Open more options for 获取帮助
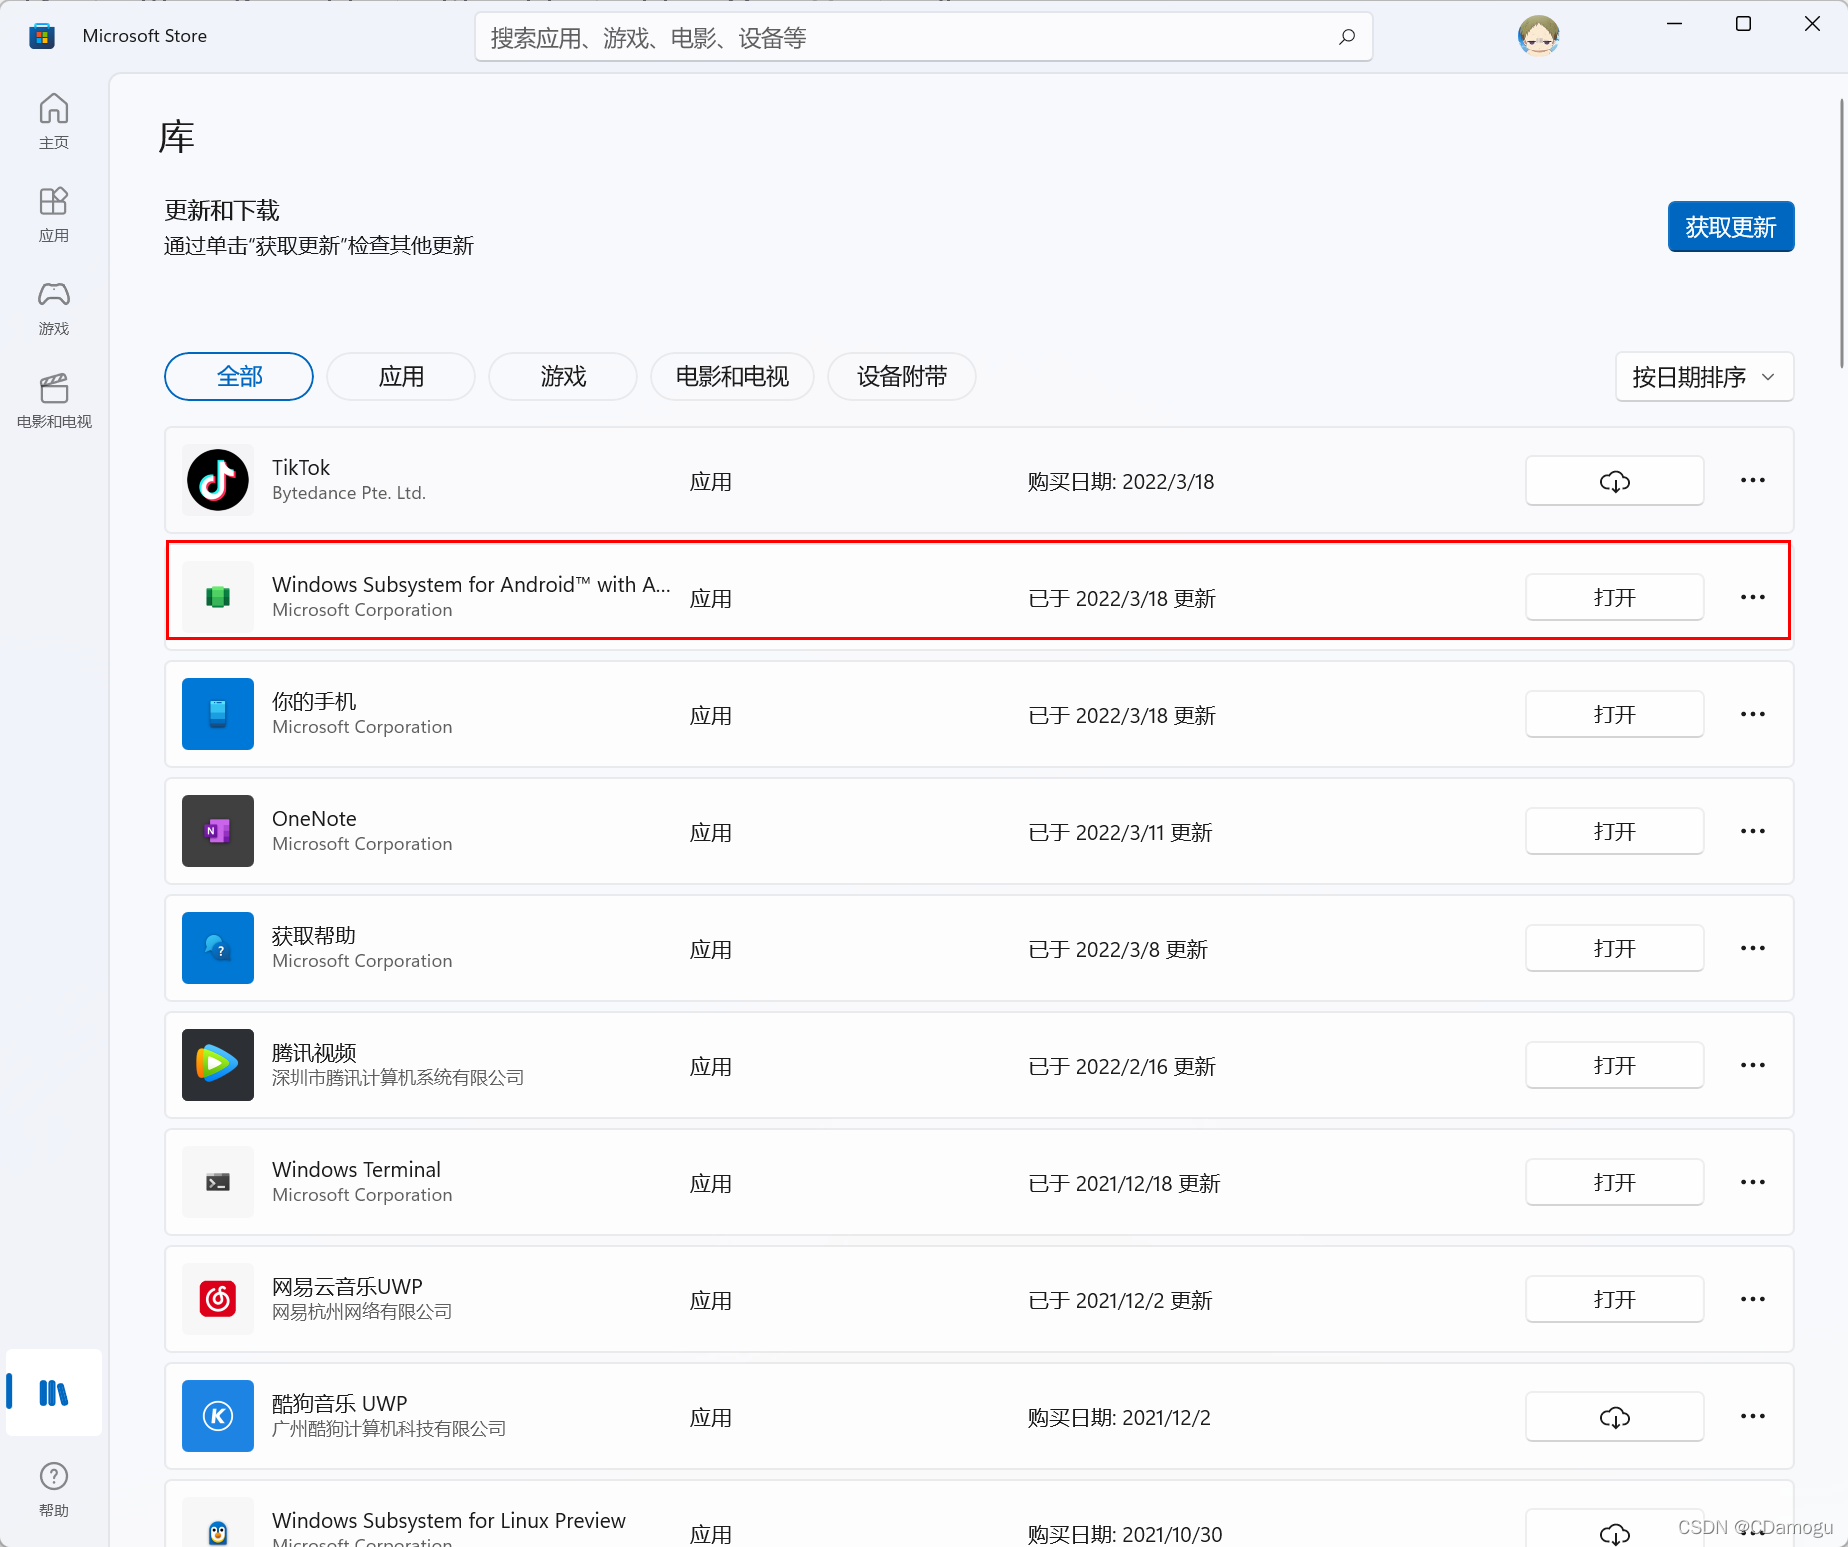Screen dimensions: 1848x1547 click(x=1753, y=948)
